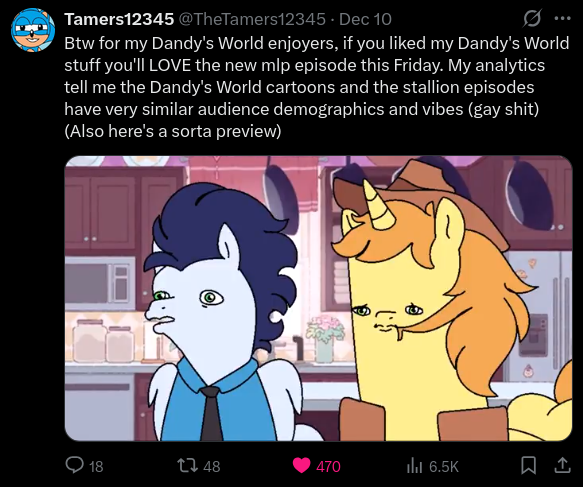The image size is (583, 487).
Task: Open replies via the 18 count
Action: click(96, 466)
